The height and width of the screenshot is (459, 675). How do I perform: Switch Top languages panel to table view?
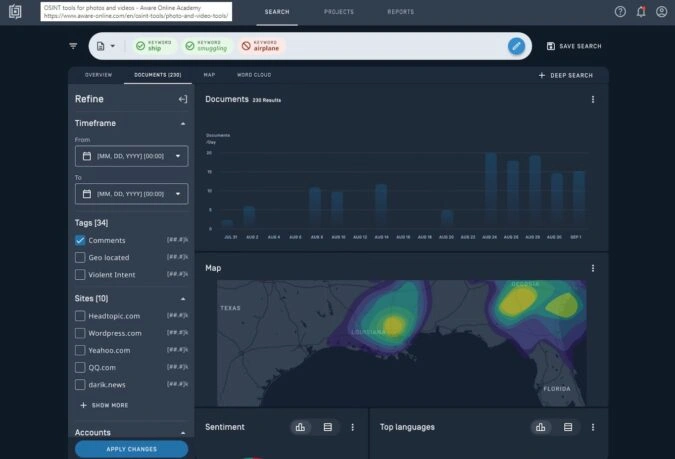568,427
